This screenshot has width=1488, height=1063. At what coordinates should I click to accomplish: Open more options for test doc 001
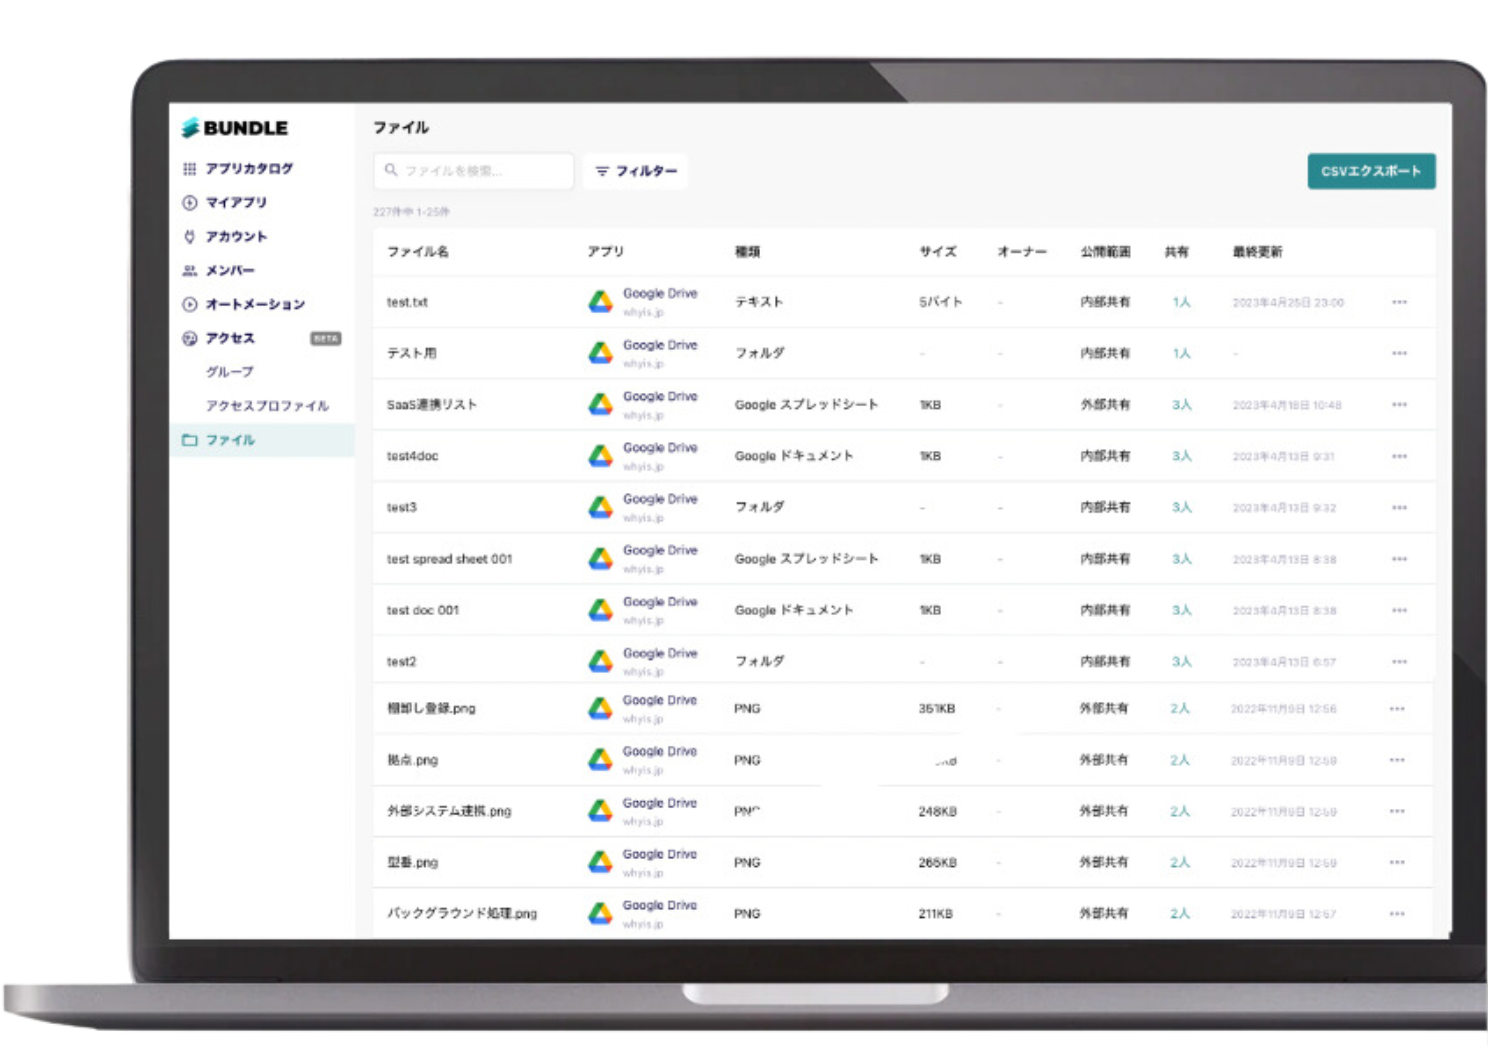tap(1399, 610)
